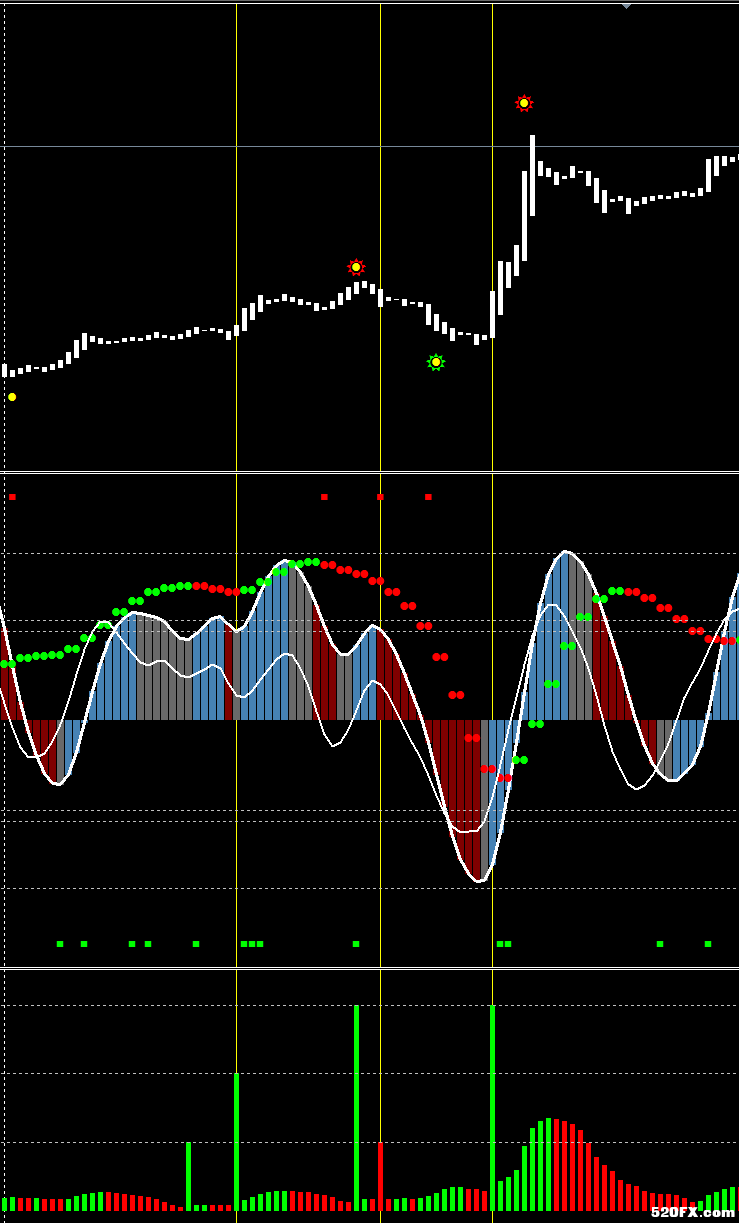Click the short isolated green spike before the first yellow line

[x=188, y=1176]
